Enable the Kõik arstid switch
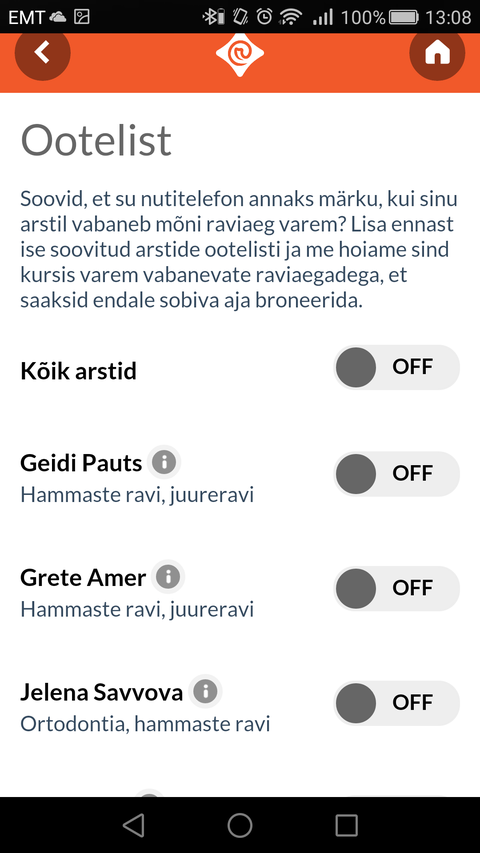This screenshot has width=480, height=853. click(x=397, y=367)
